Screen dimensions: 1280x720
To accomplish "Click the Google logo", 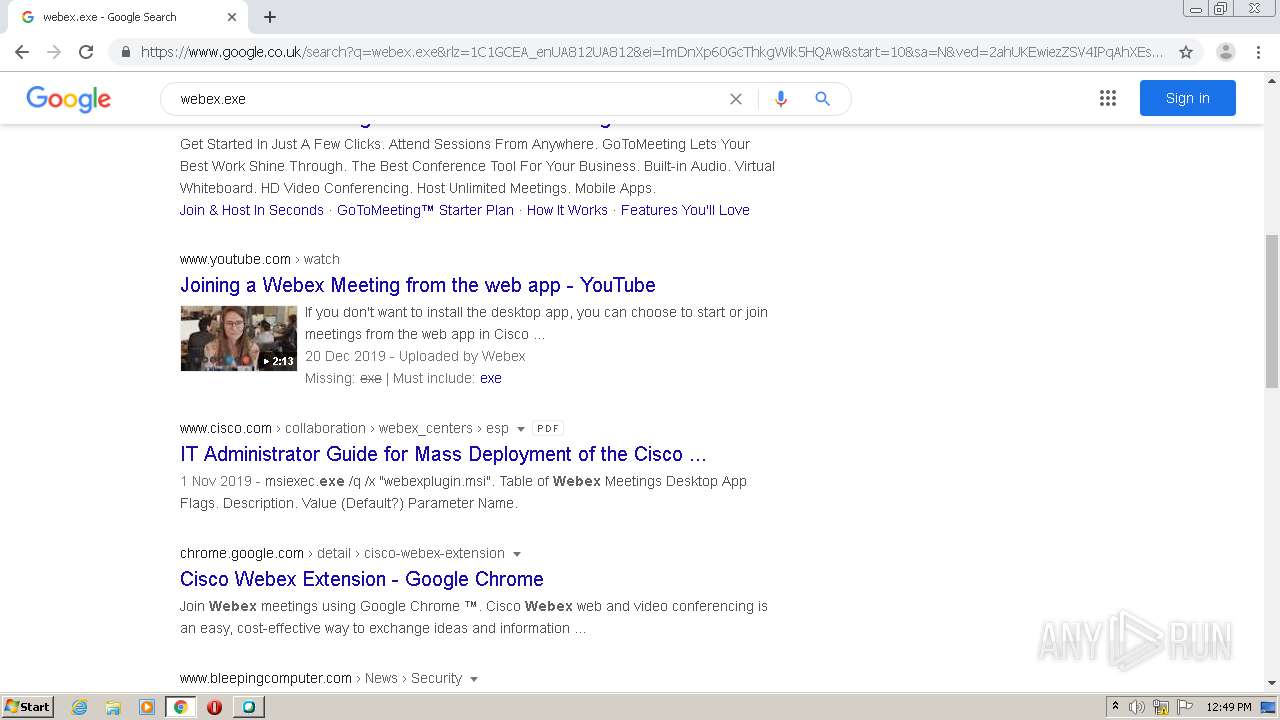I will click(x=68, y=99).
